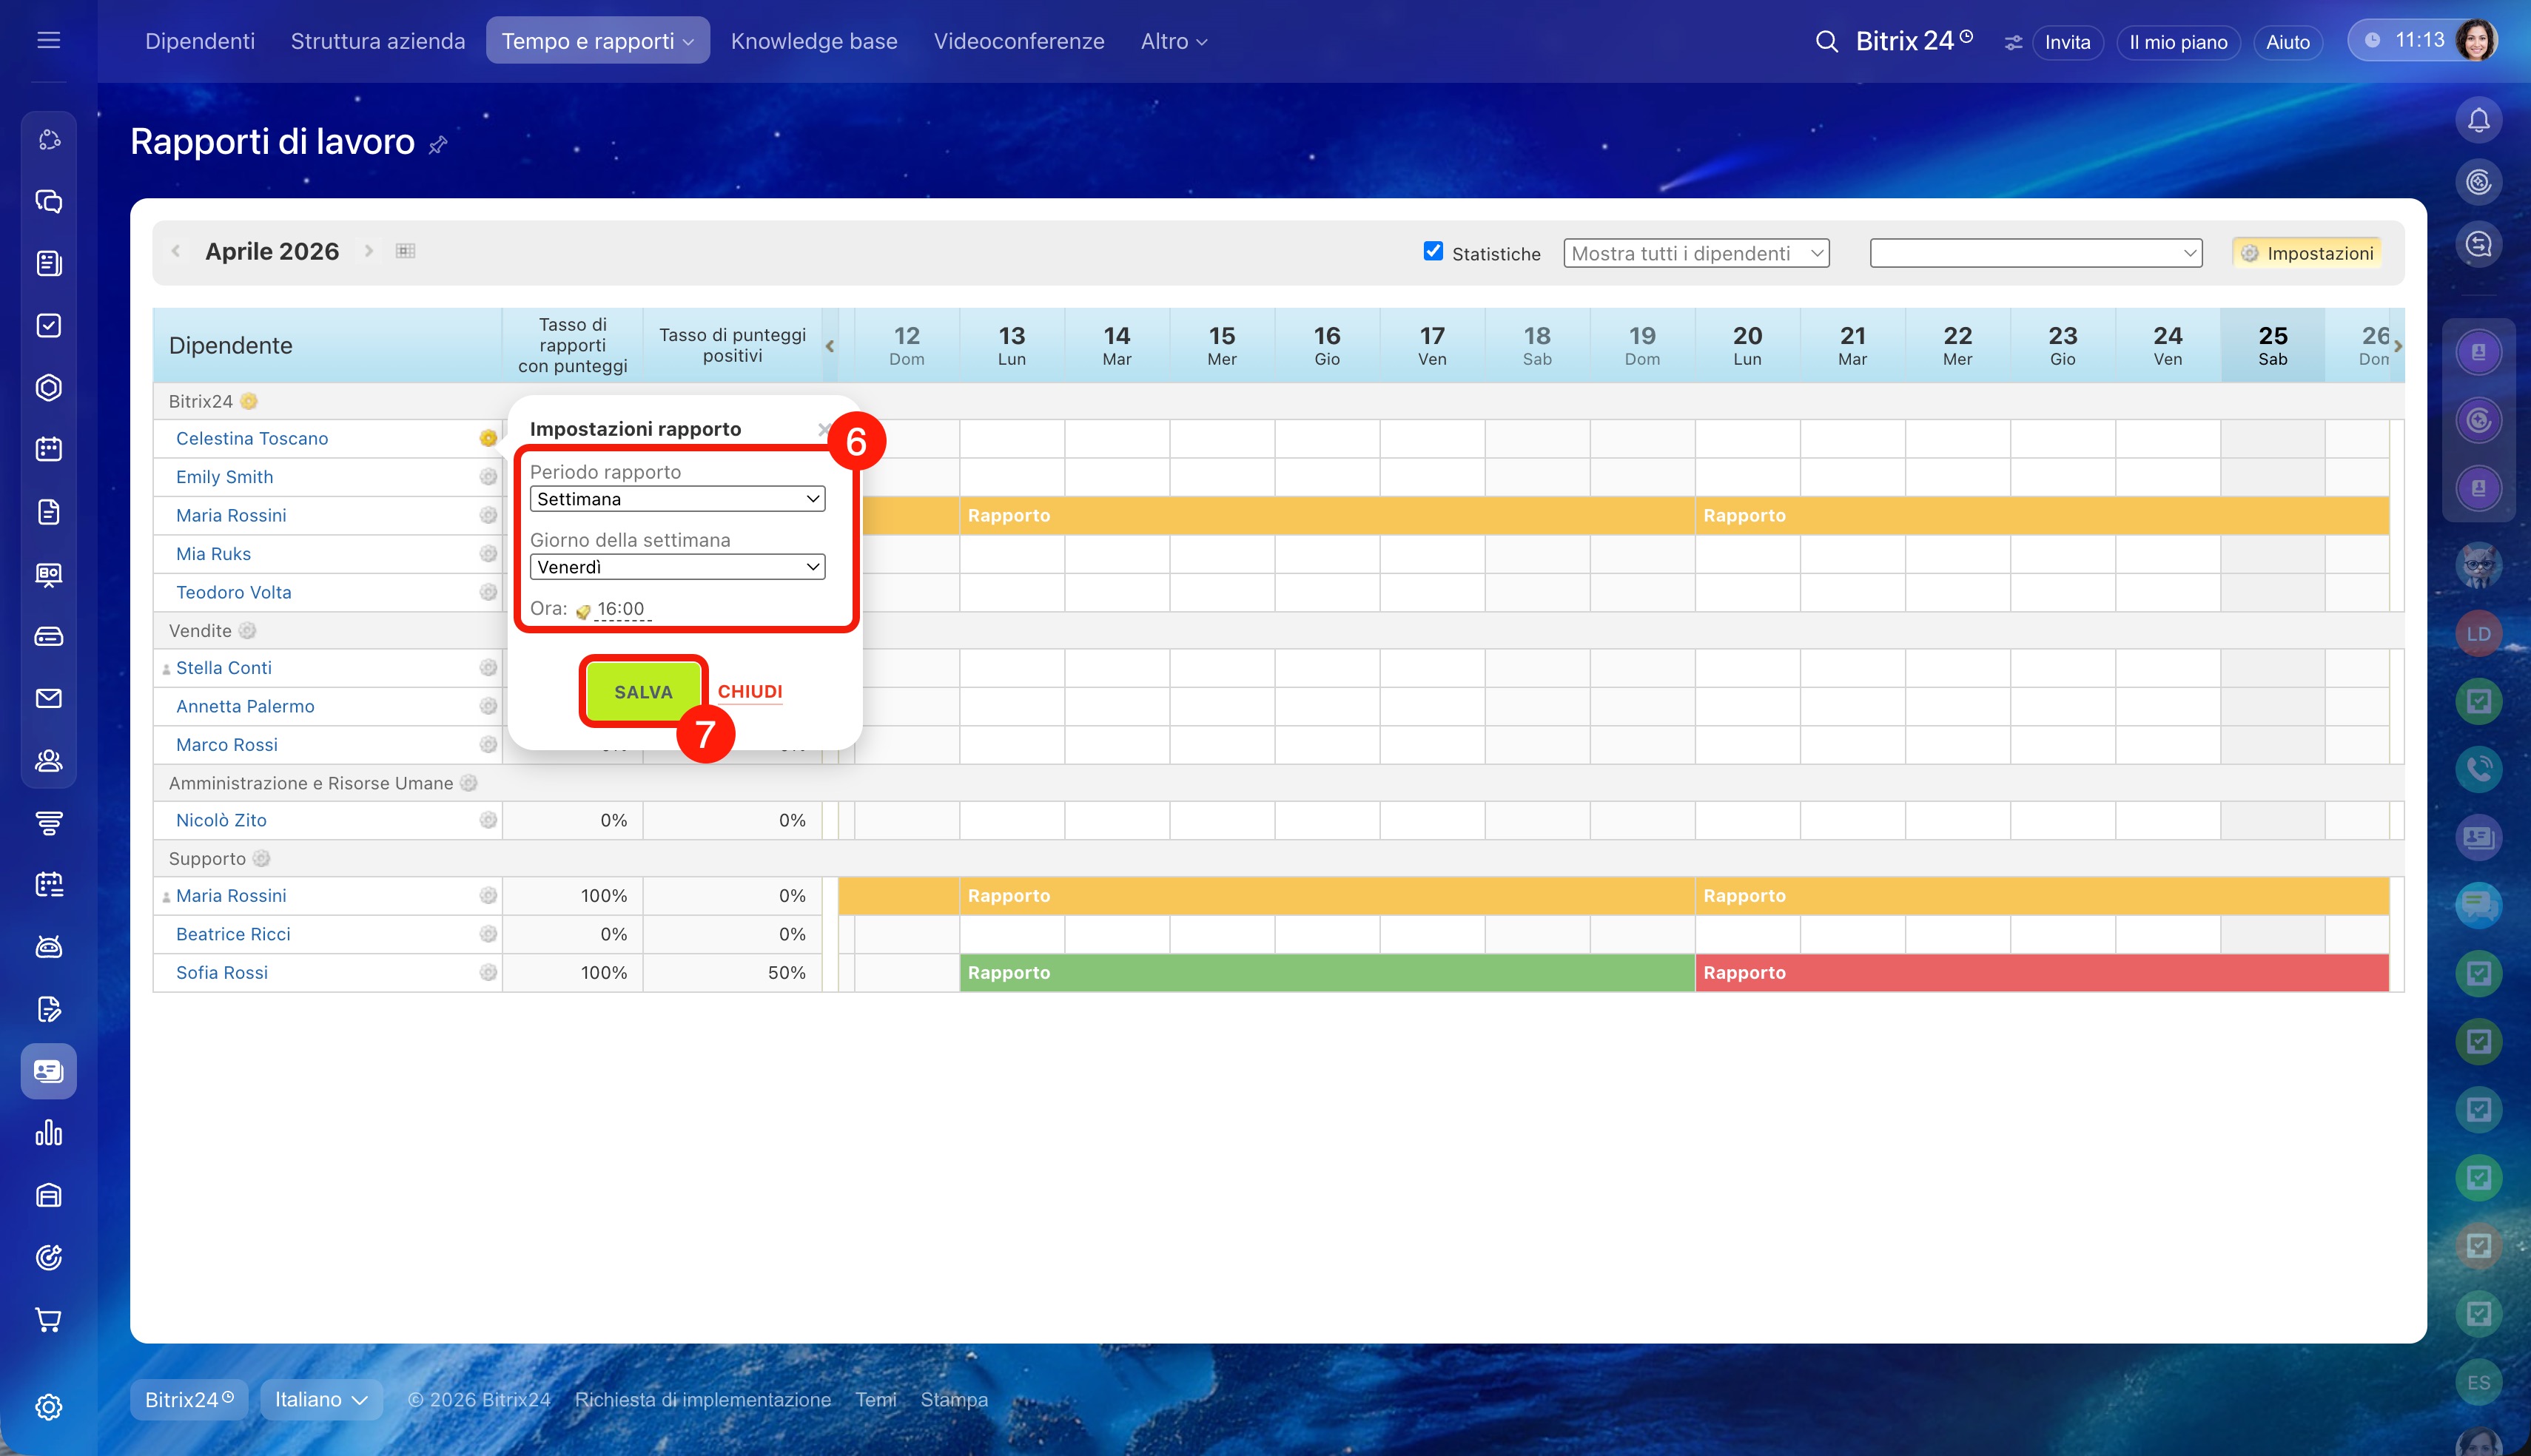Open the Italiano language selector
This screenshot has width=2531, height=1456.
(321, 1399)
